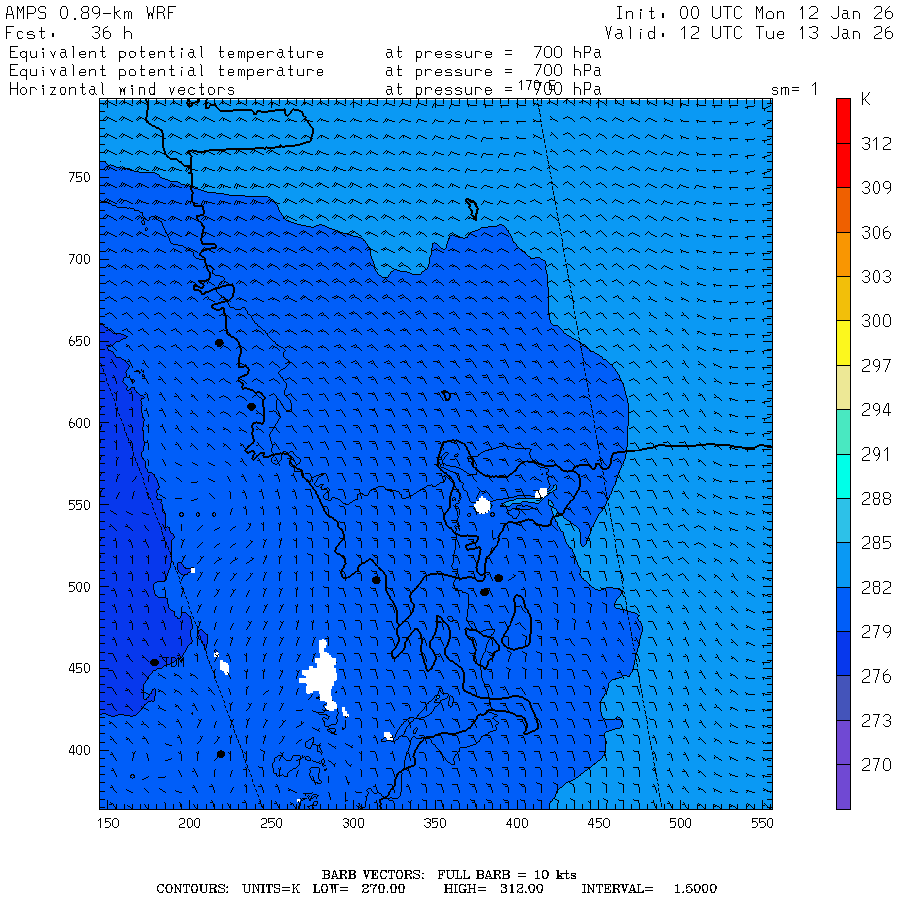Click the 150 x-axis tick label

(108, 823)
